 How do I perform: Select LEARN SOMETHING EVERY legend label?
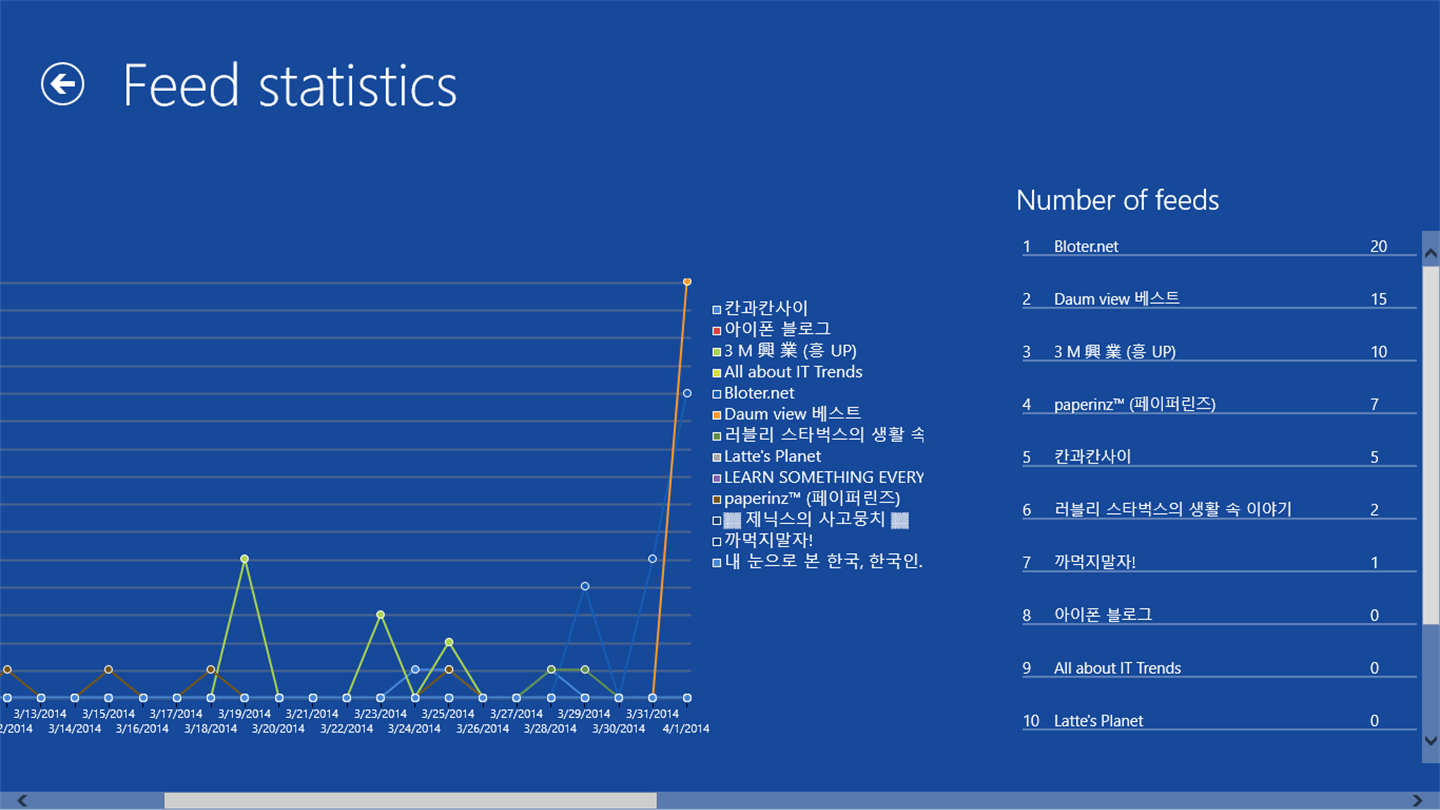[x=824, y=477]
